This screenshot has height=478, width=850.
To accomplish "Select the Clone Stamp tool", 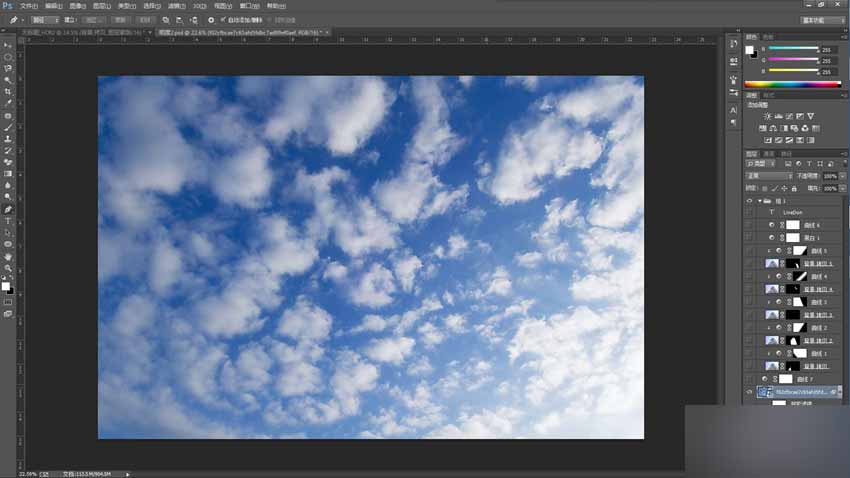I will pos(8,139).
